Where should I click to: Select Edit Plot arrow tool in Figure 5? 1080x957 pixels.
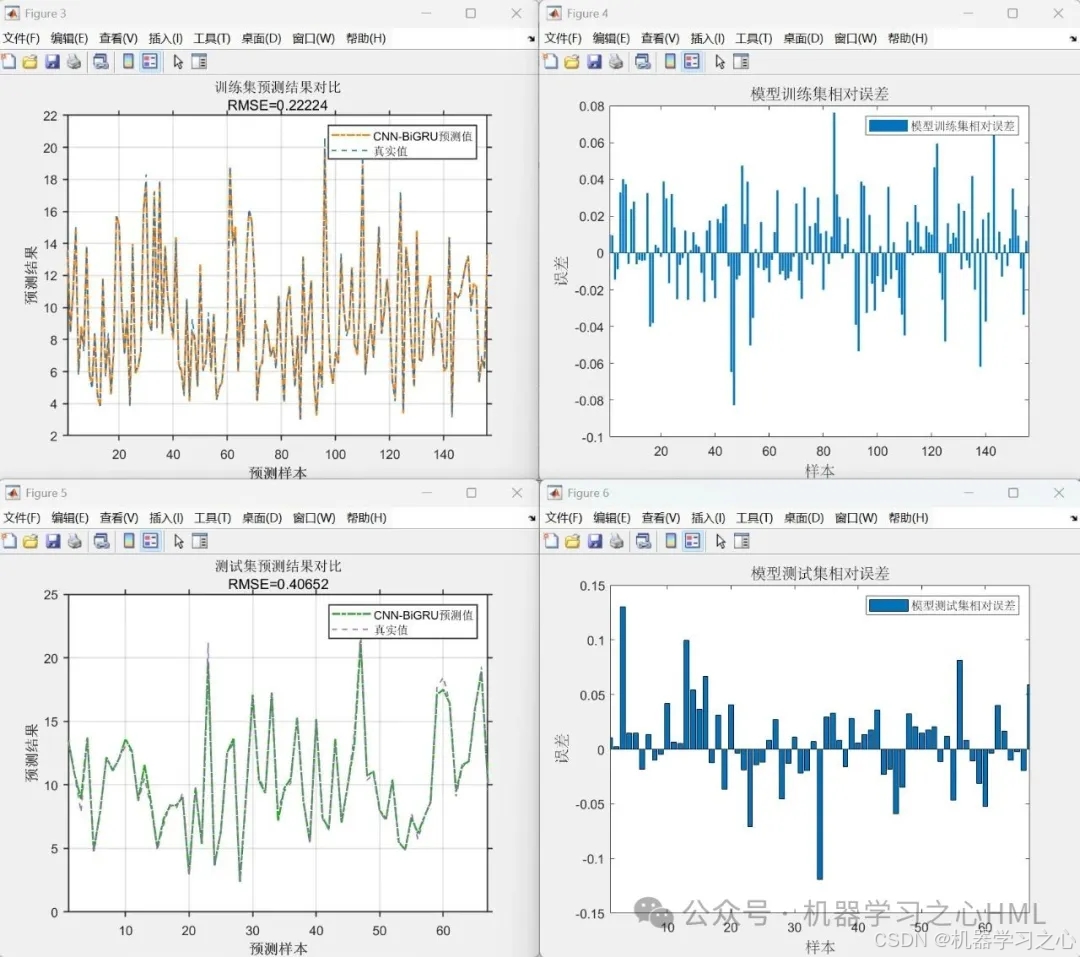coord(179,542)
